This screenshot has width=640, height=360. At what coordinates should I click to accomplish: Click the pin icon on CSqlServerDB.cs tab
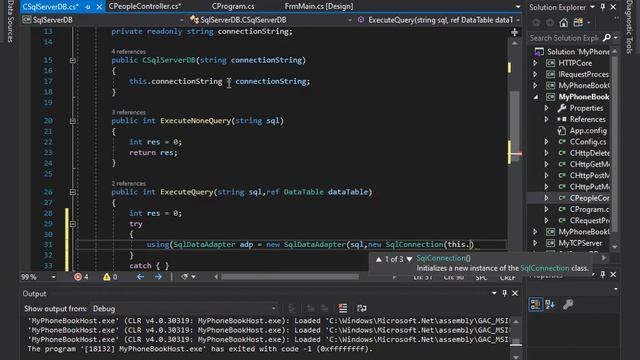pyautogui.click(x=87, y=7)
